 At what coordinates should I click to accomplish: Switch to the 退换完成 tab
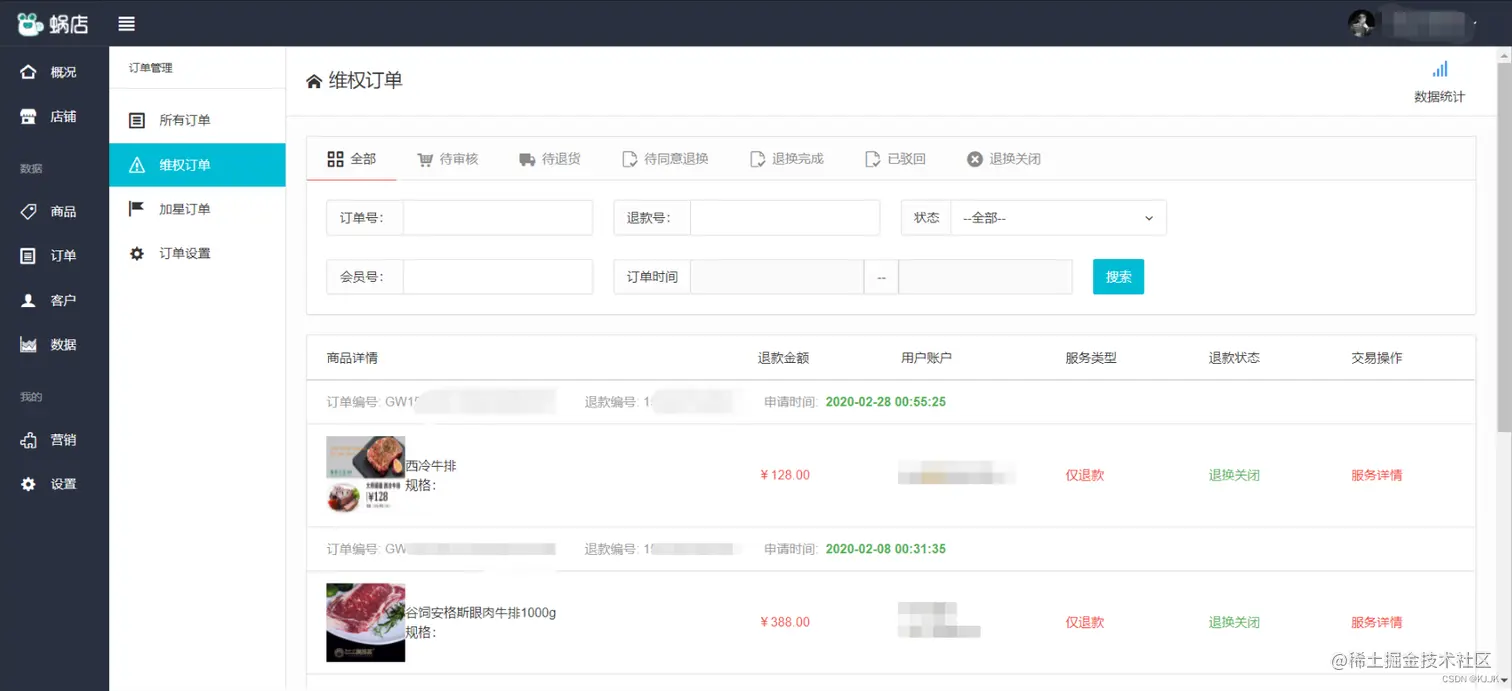(787, 159)
